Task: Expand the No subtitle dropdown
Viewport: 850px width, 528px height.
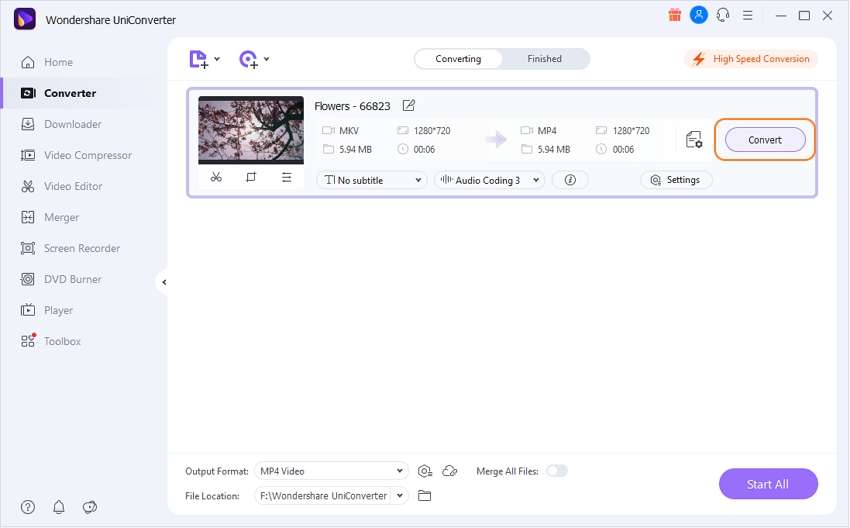Action: 372,180
